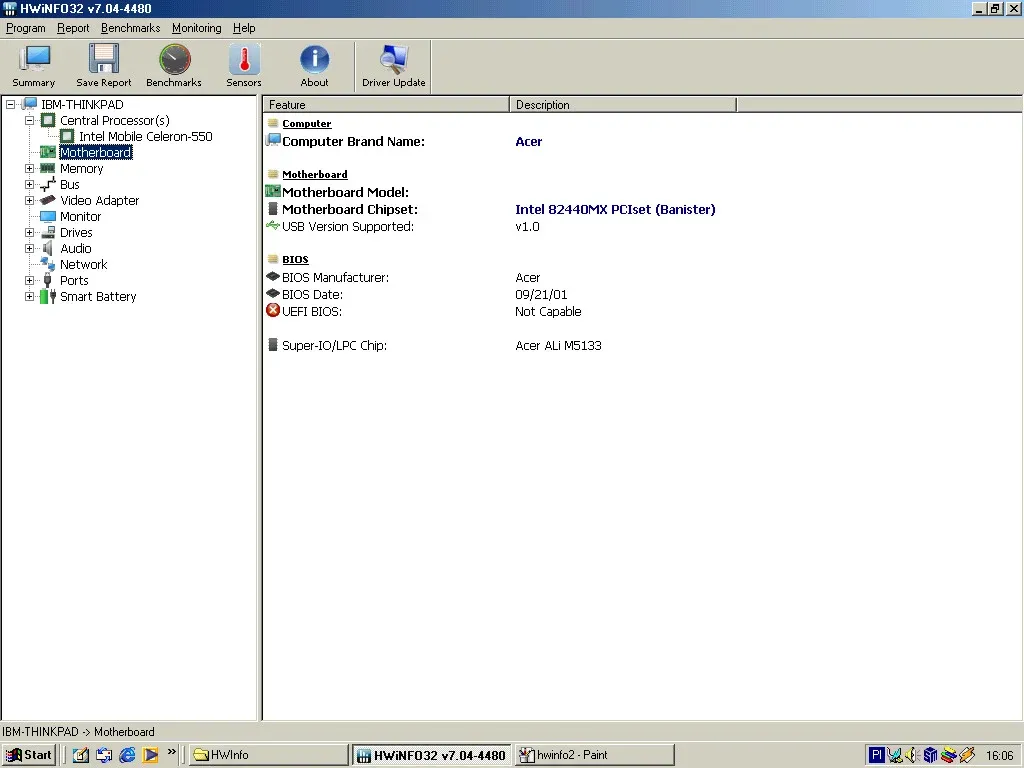
Task: Click the icon beside Computer Brand Name
Action: (273, 140)
